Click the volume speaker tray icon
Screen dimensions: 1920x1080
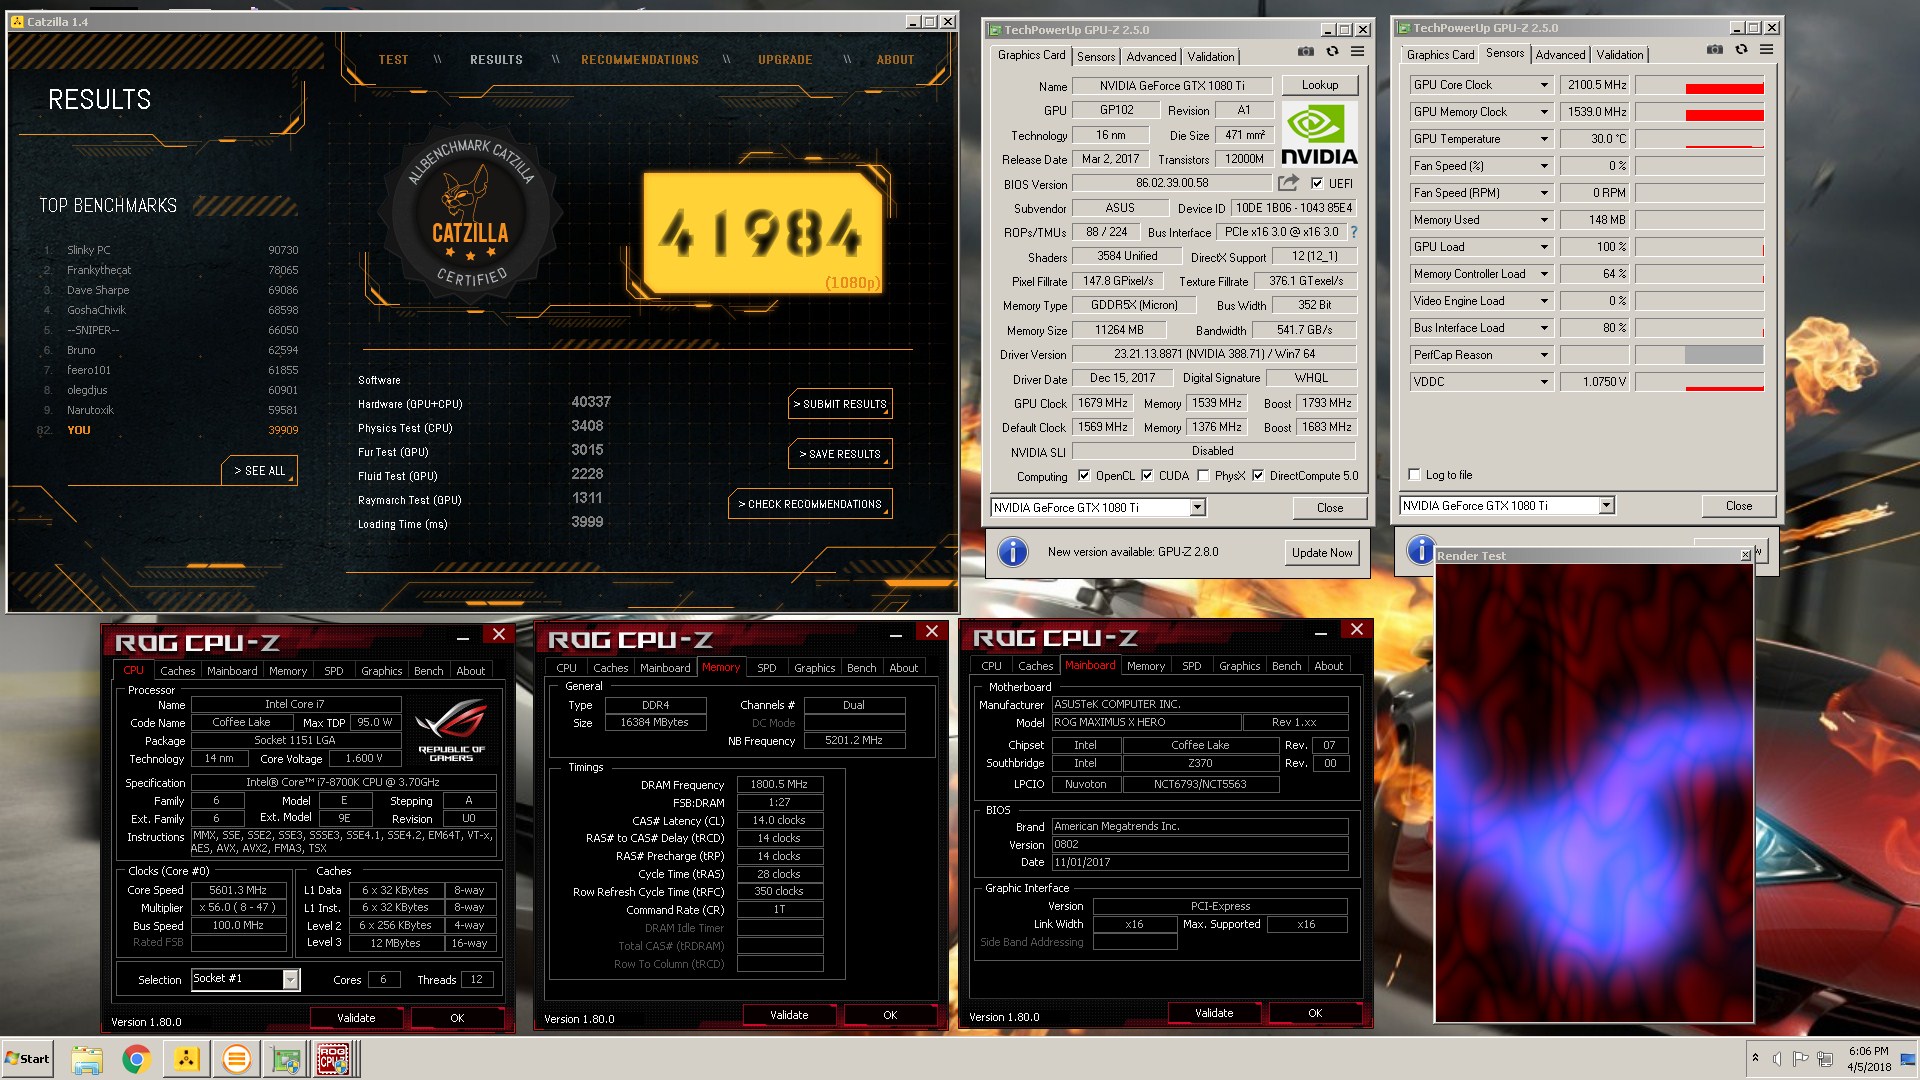click(1776, 1059)
